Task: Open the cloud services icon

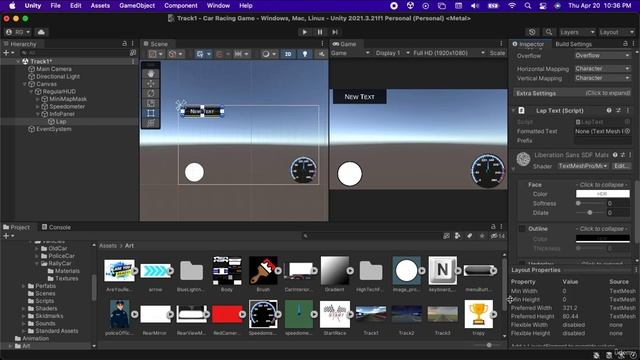Action: point(41,32)
